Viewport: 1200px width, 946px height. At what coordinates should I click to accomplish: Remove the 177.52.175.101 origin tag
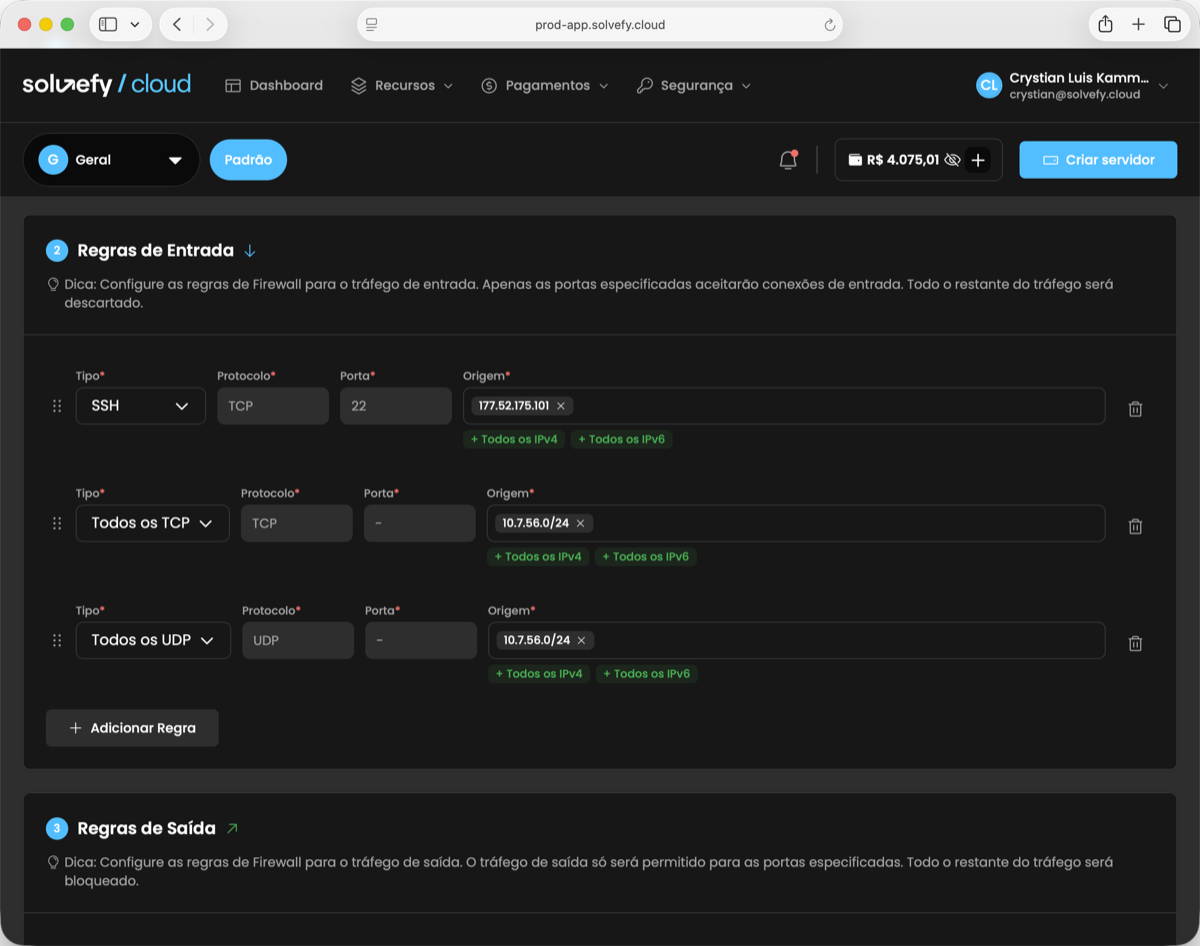(561, 406)
